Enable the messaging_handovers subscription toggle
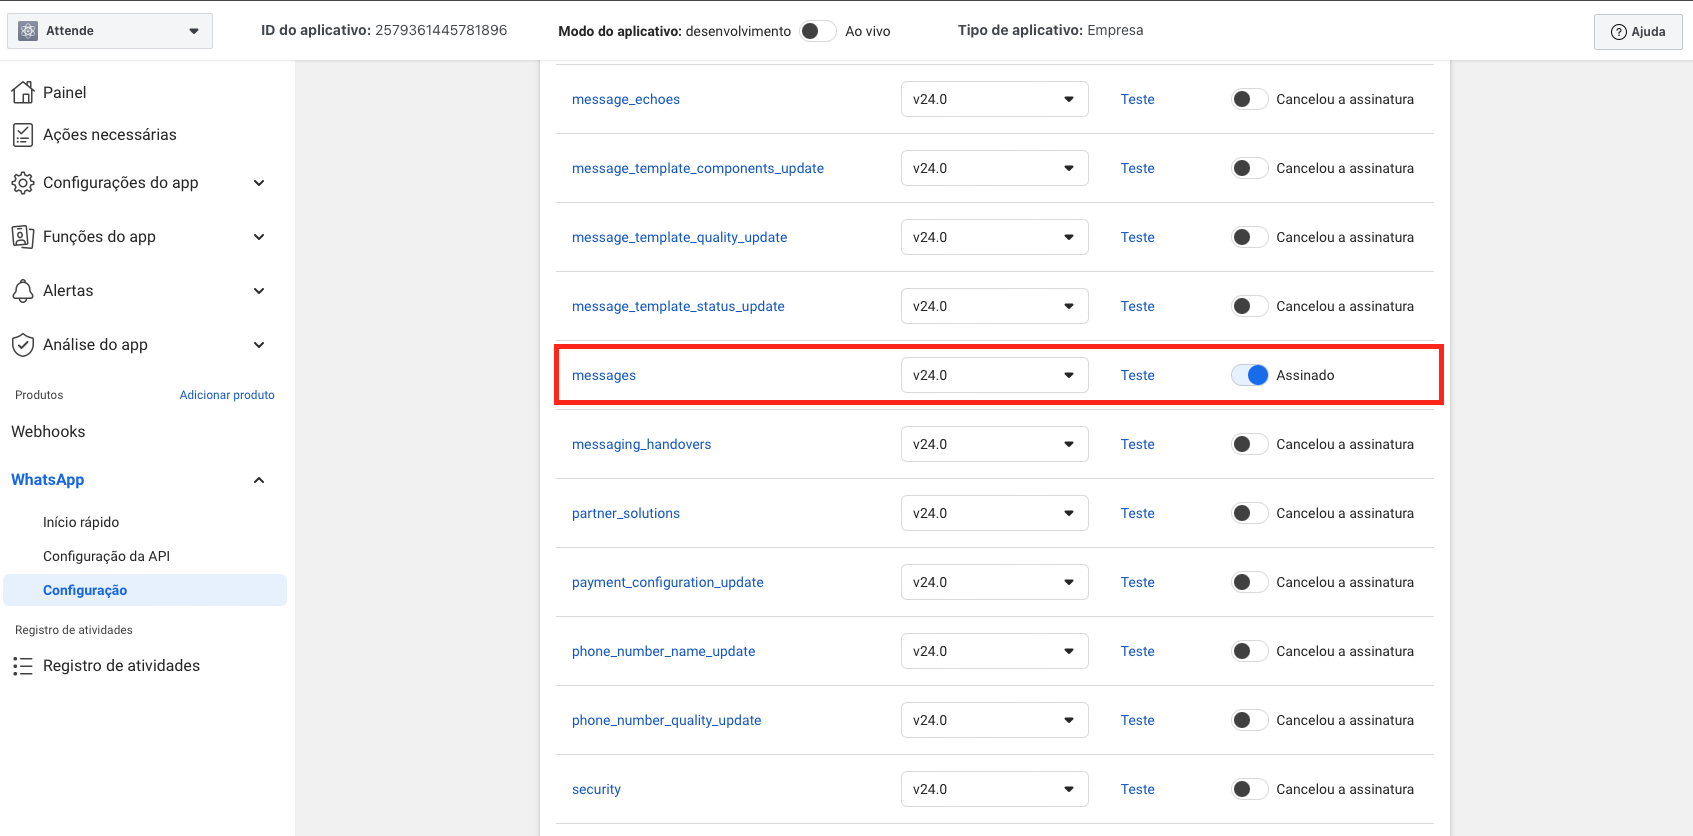1693x836 pixels. 1249,444
